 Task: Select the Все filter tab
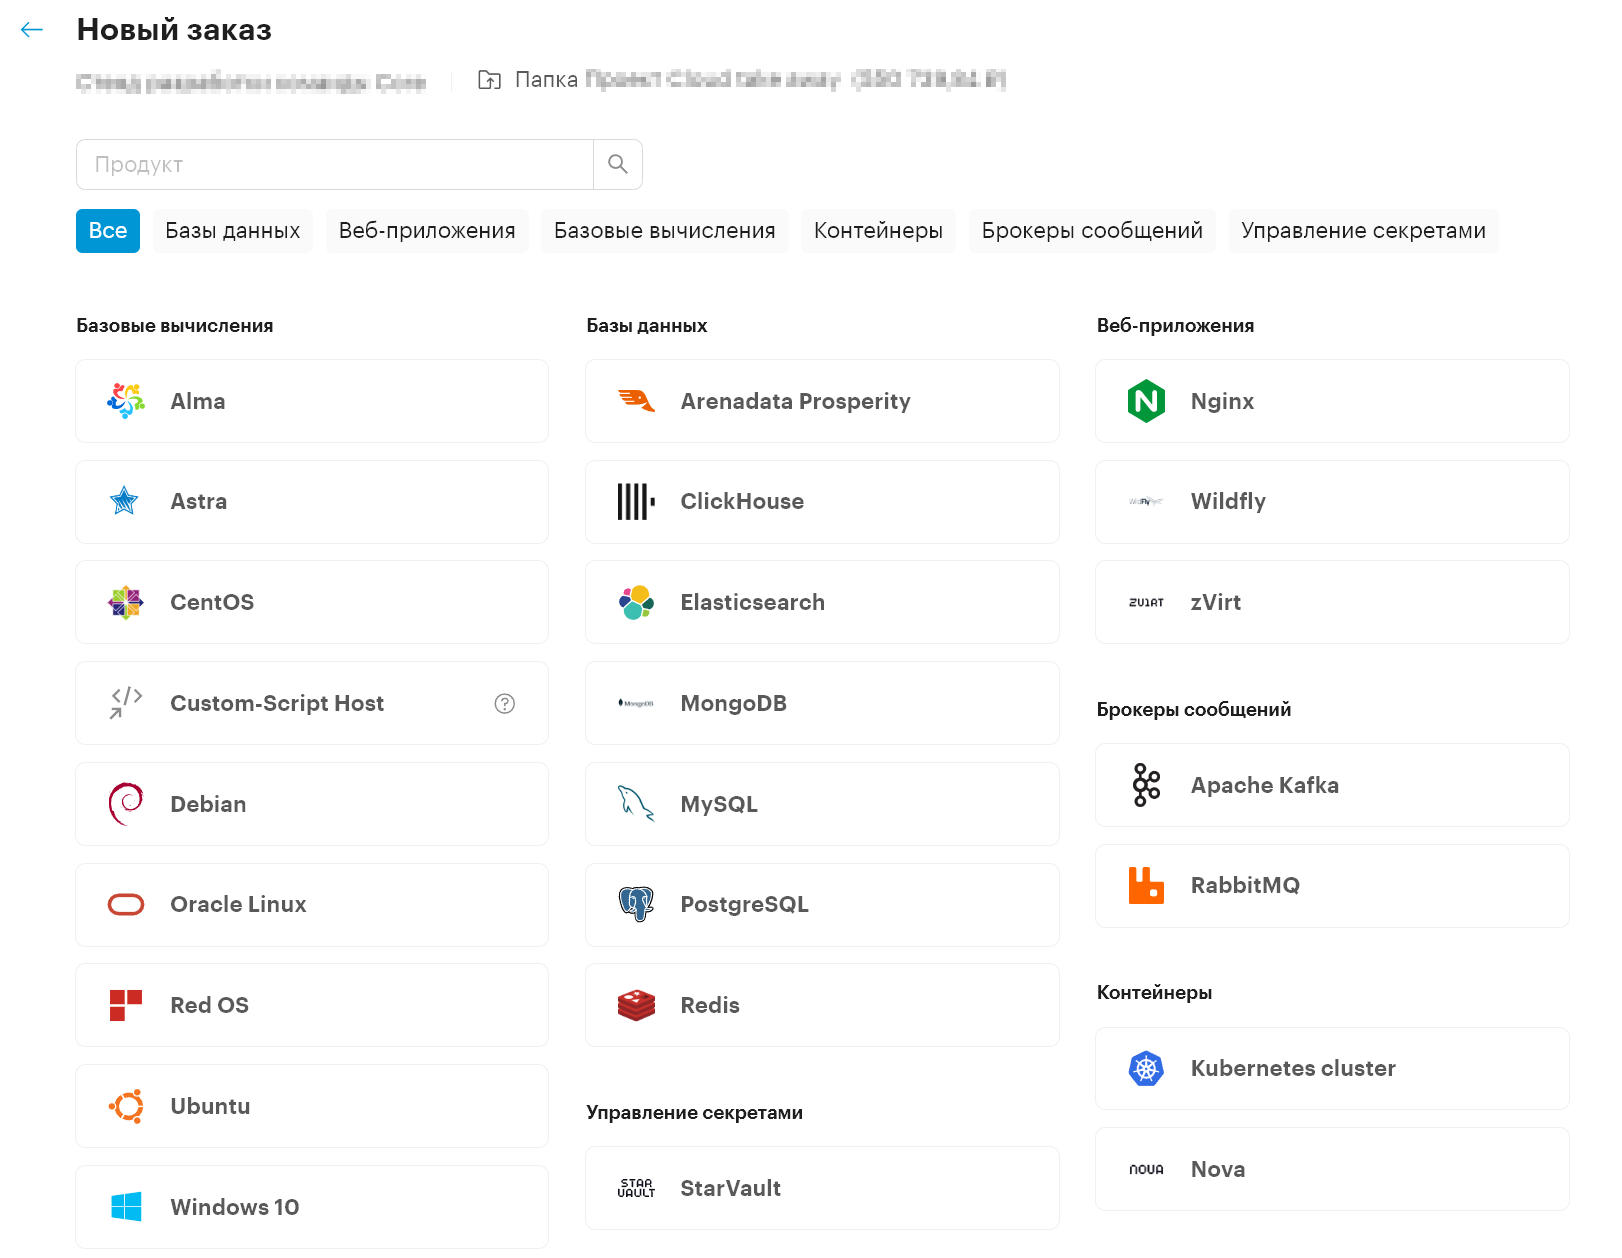(x=108, y=231)
